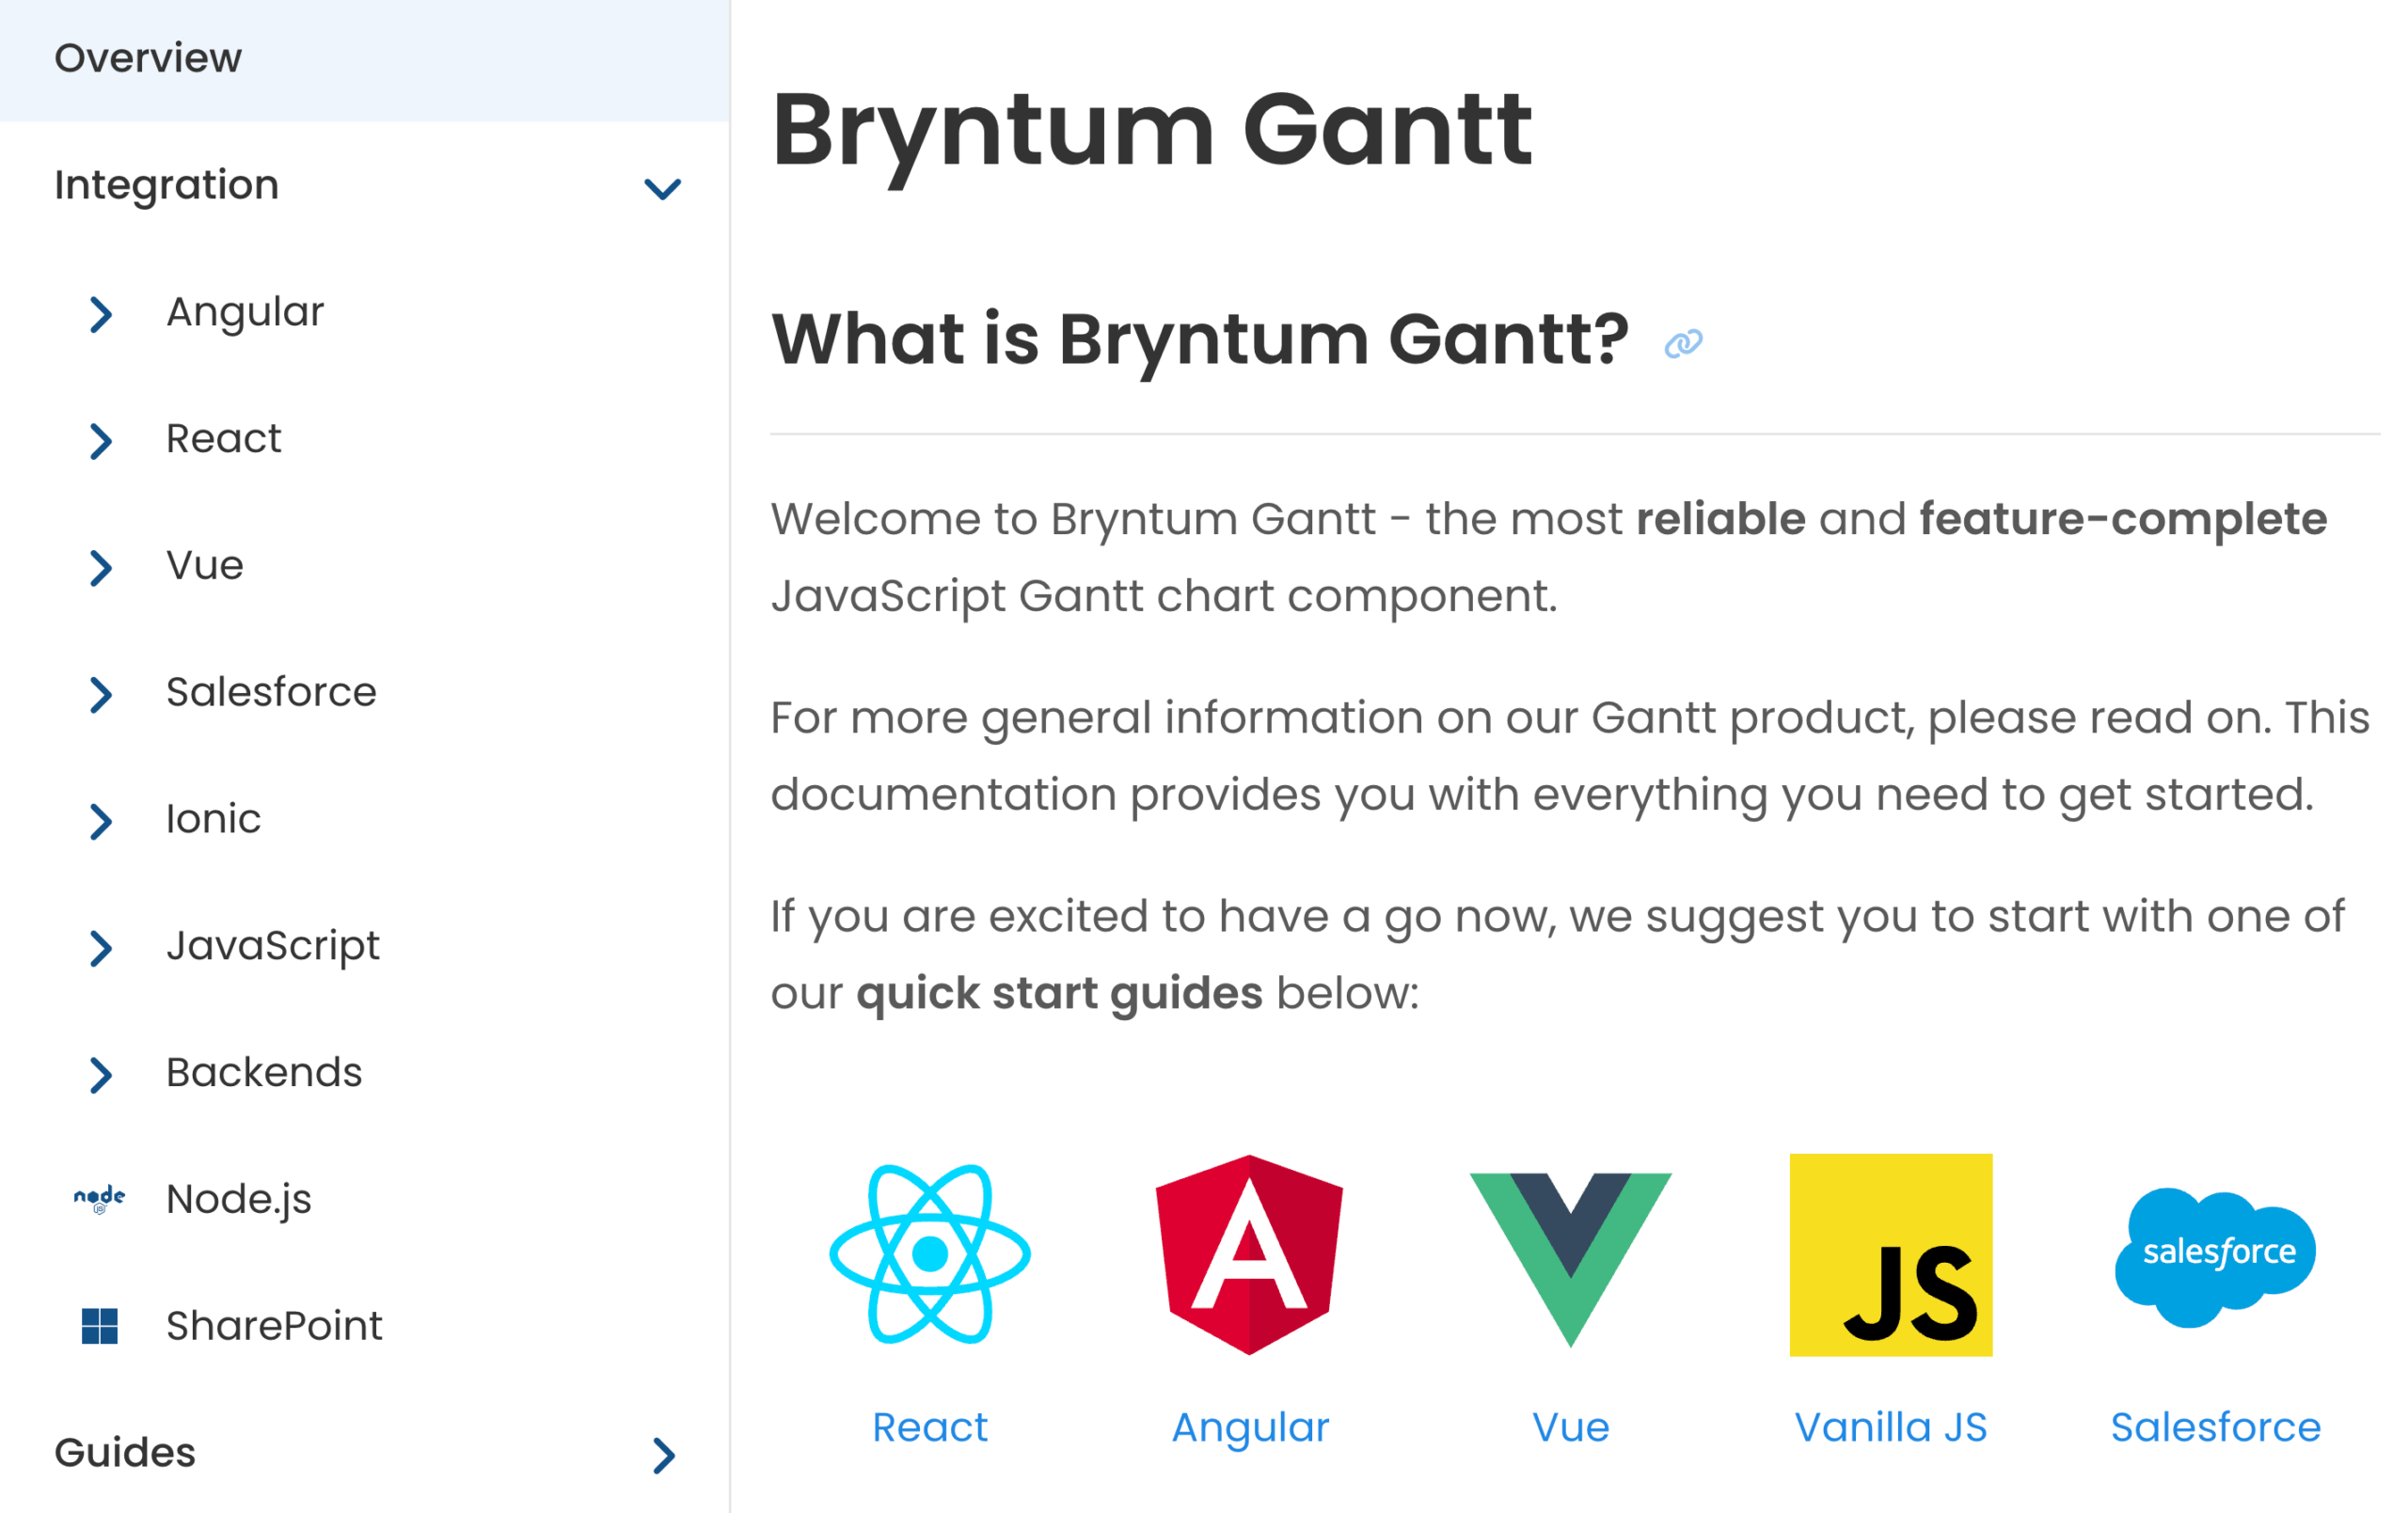The height and width of the screenshot is (1513, 2408).
Task: Click the Node.js icon in sidebar
Action: [99, 1199]
